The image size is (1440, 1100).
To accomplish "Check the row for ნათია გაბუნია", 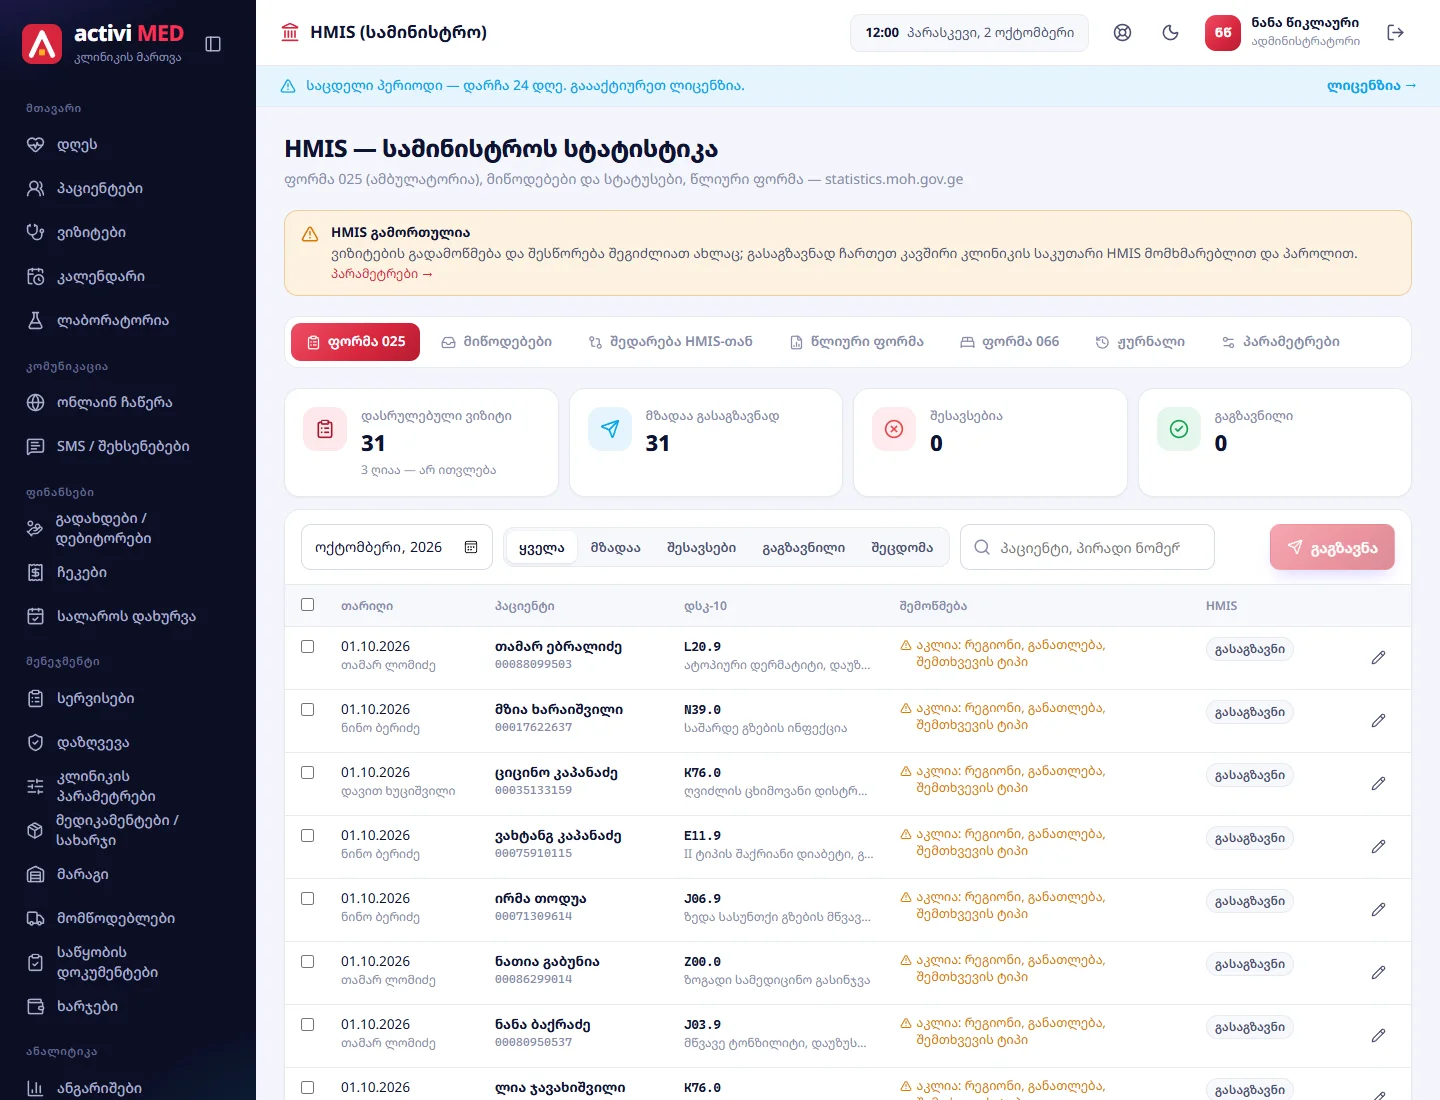I will pos(307,962).
